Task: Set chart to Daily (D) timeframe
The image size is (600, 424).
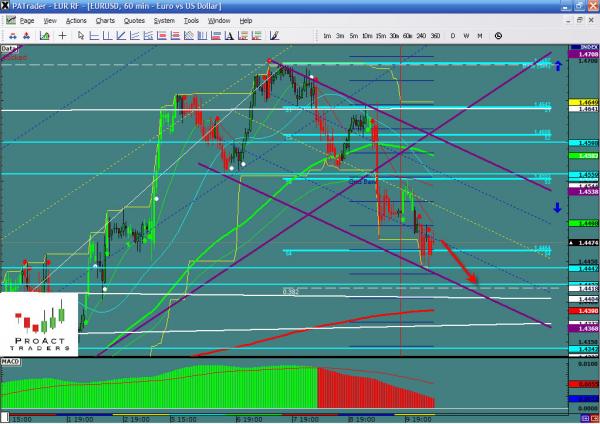Action: 453,35
